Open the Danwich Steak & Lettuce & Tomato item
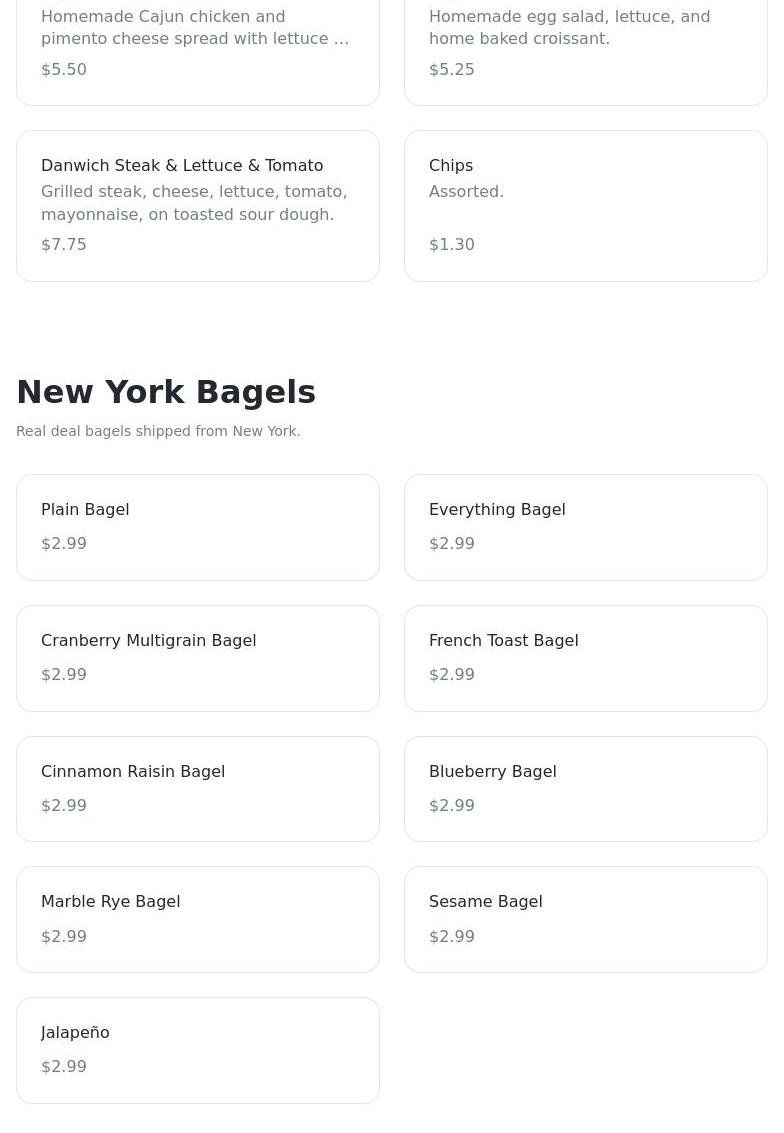Viewport: 784px width, 1133px height. tap(198, 205)
